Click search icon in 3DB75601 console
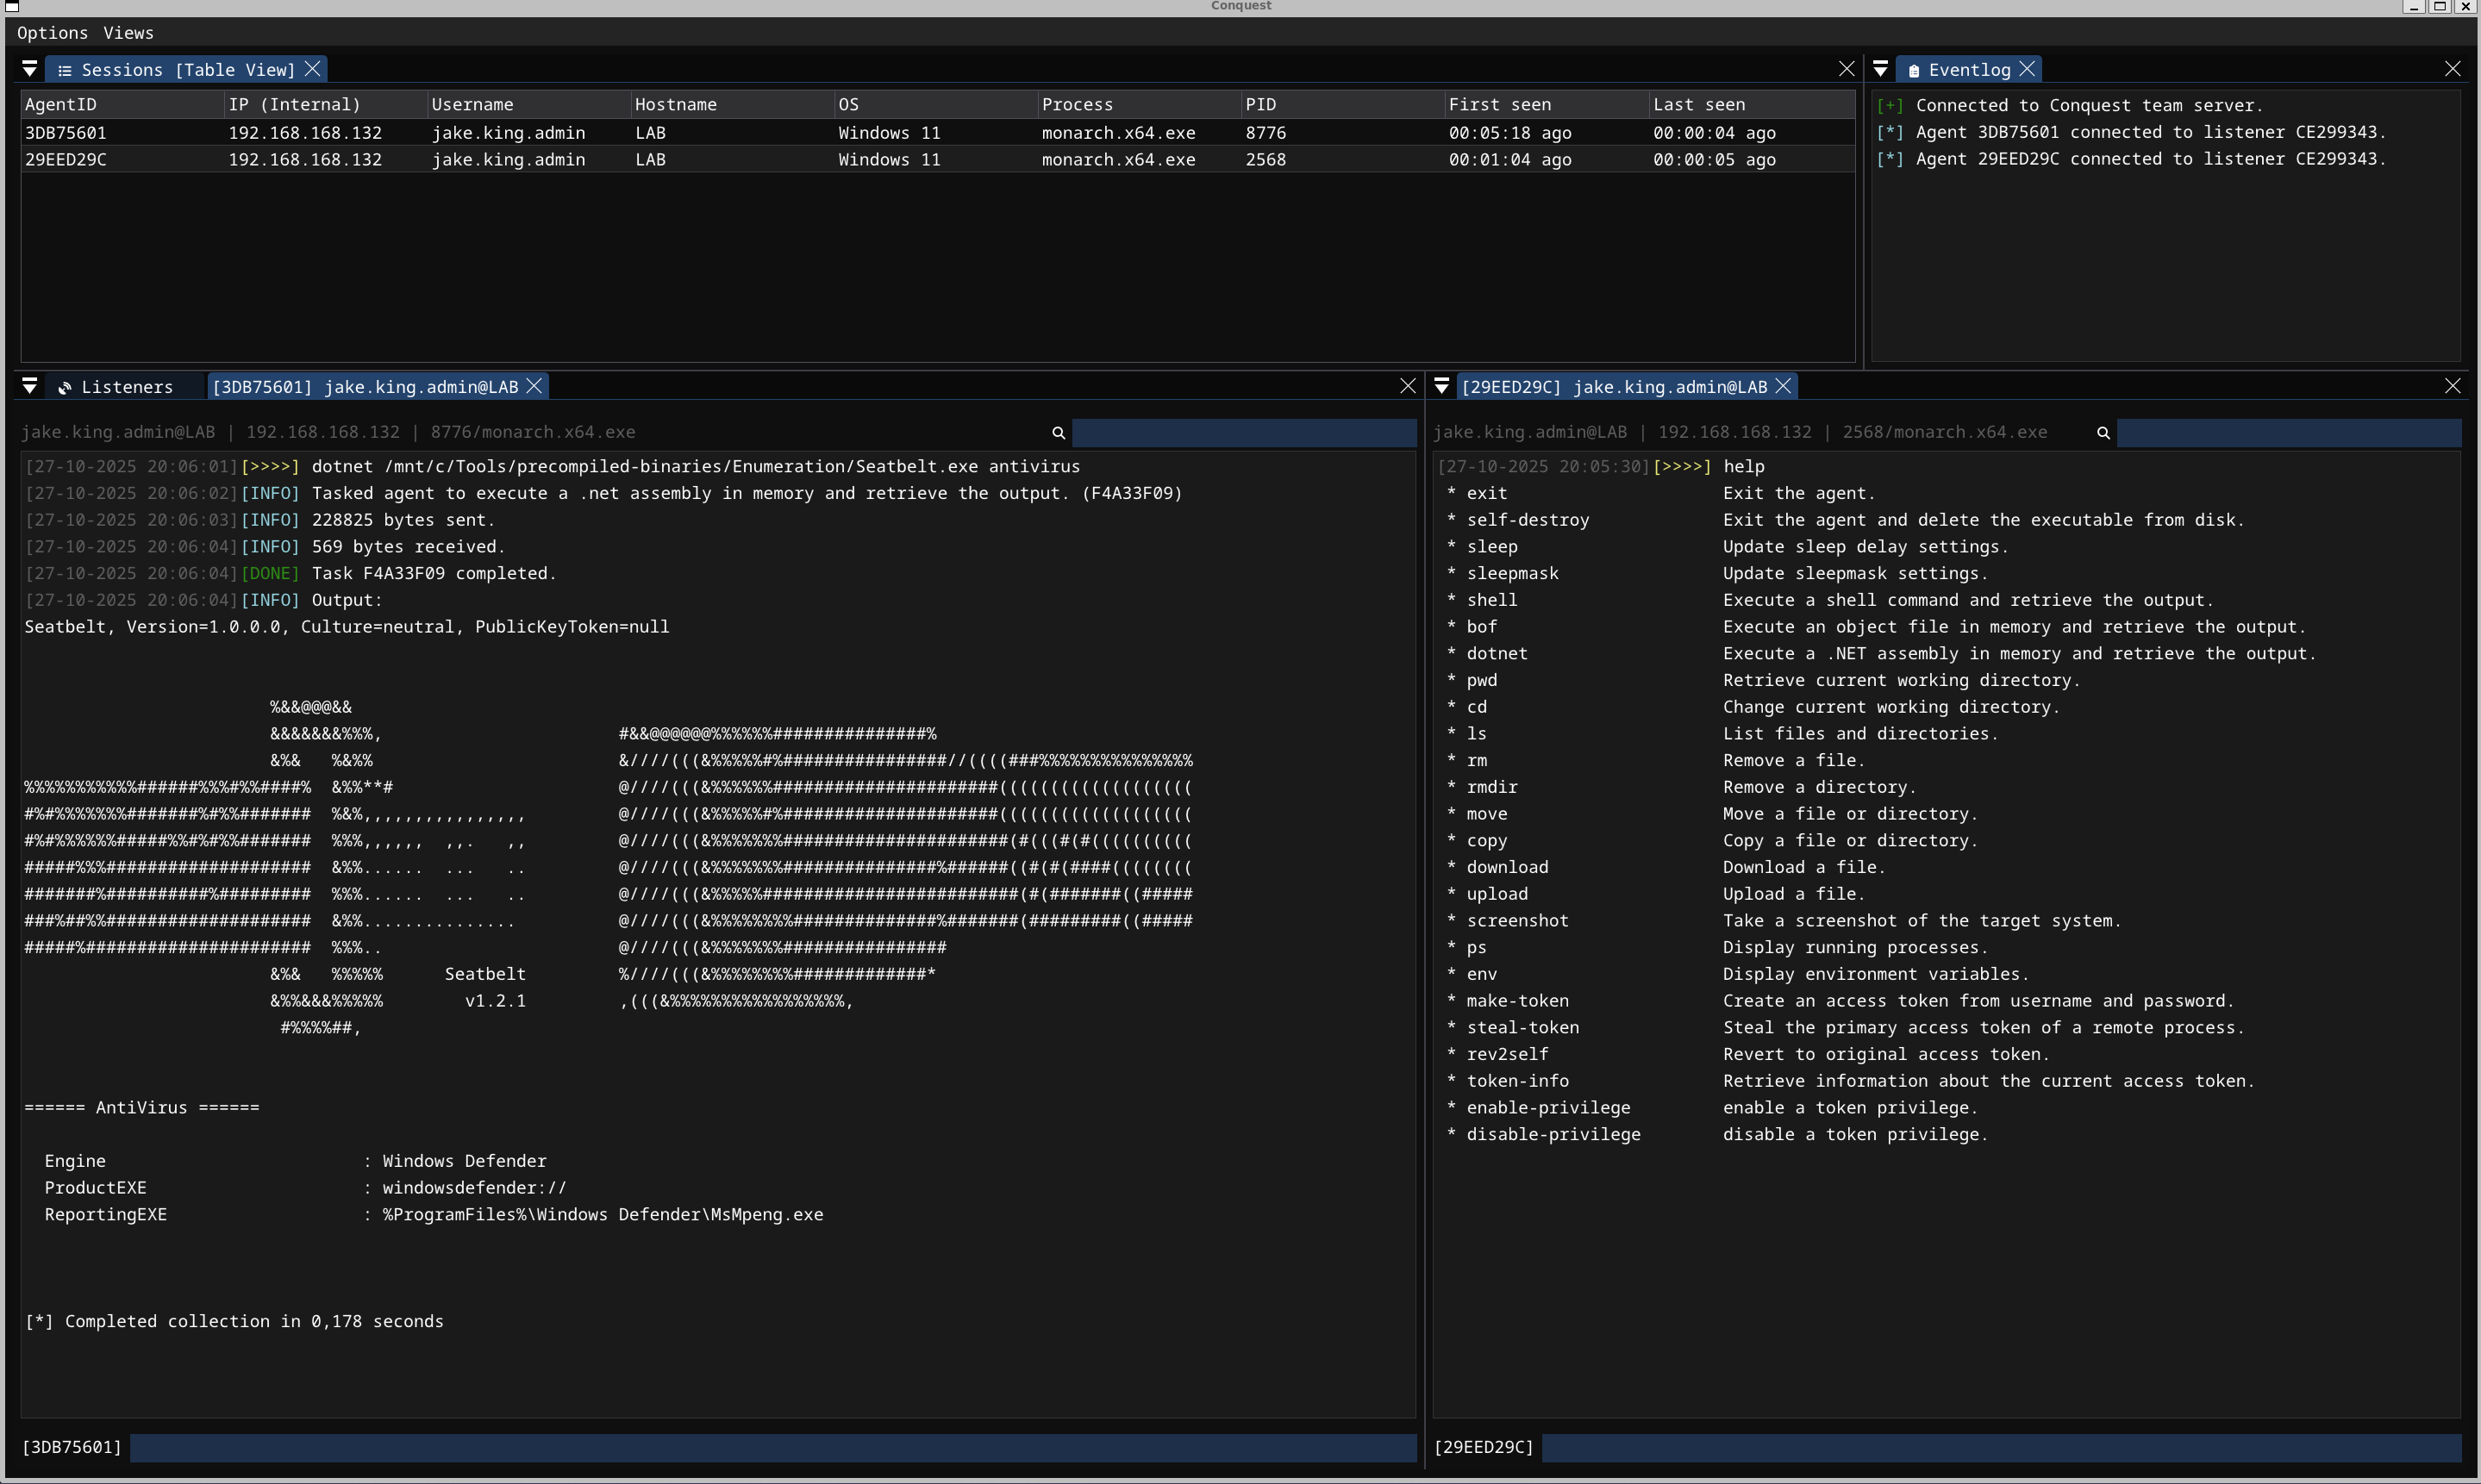Viewport: 2481px width, 1484px height. [x=1058, y=433]
